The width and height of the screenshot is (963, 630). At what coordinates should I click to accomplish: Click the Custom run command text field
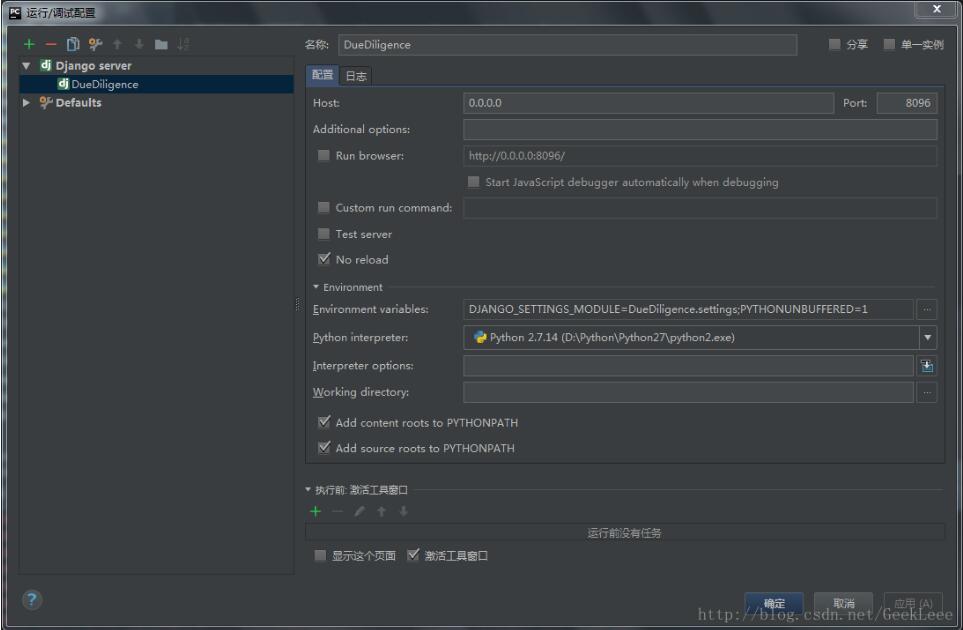(x=700, y=208)
